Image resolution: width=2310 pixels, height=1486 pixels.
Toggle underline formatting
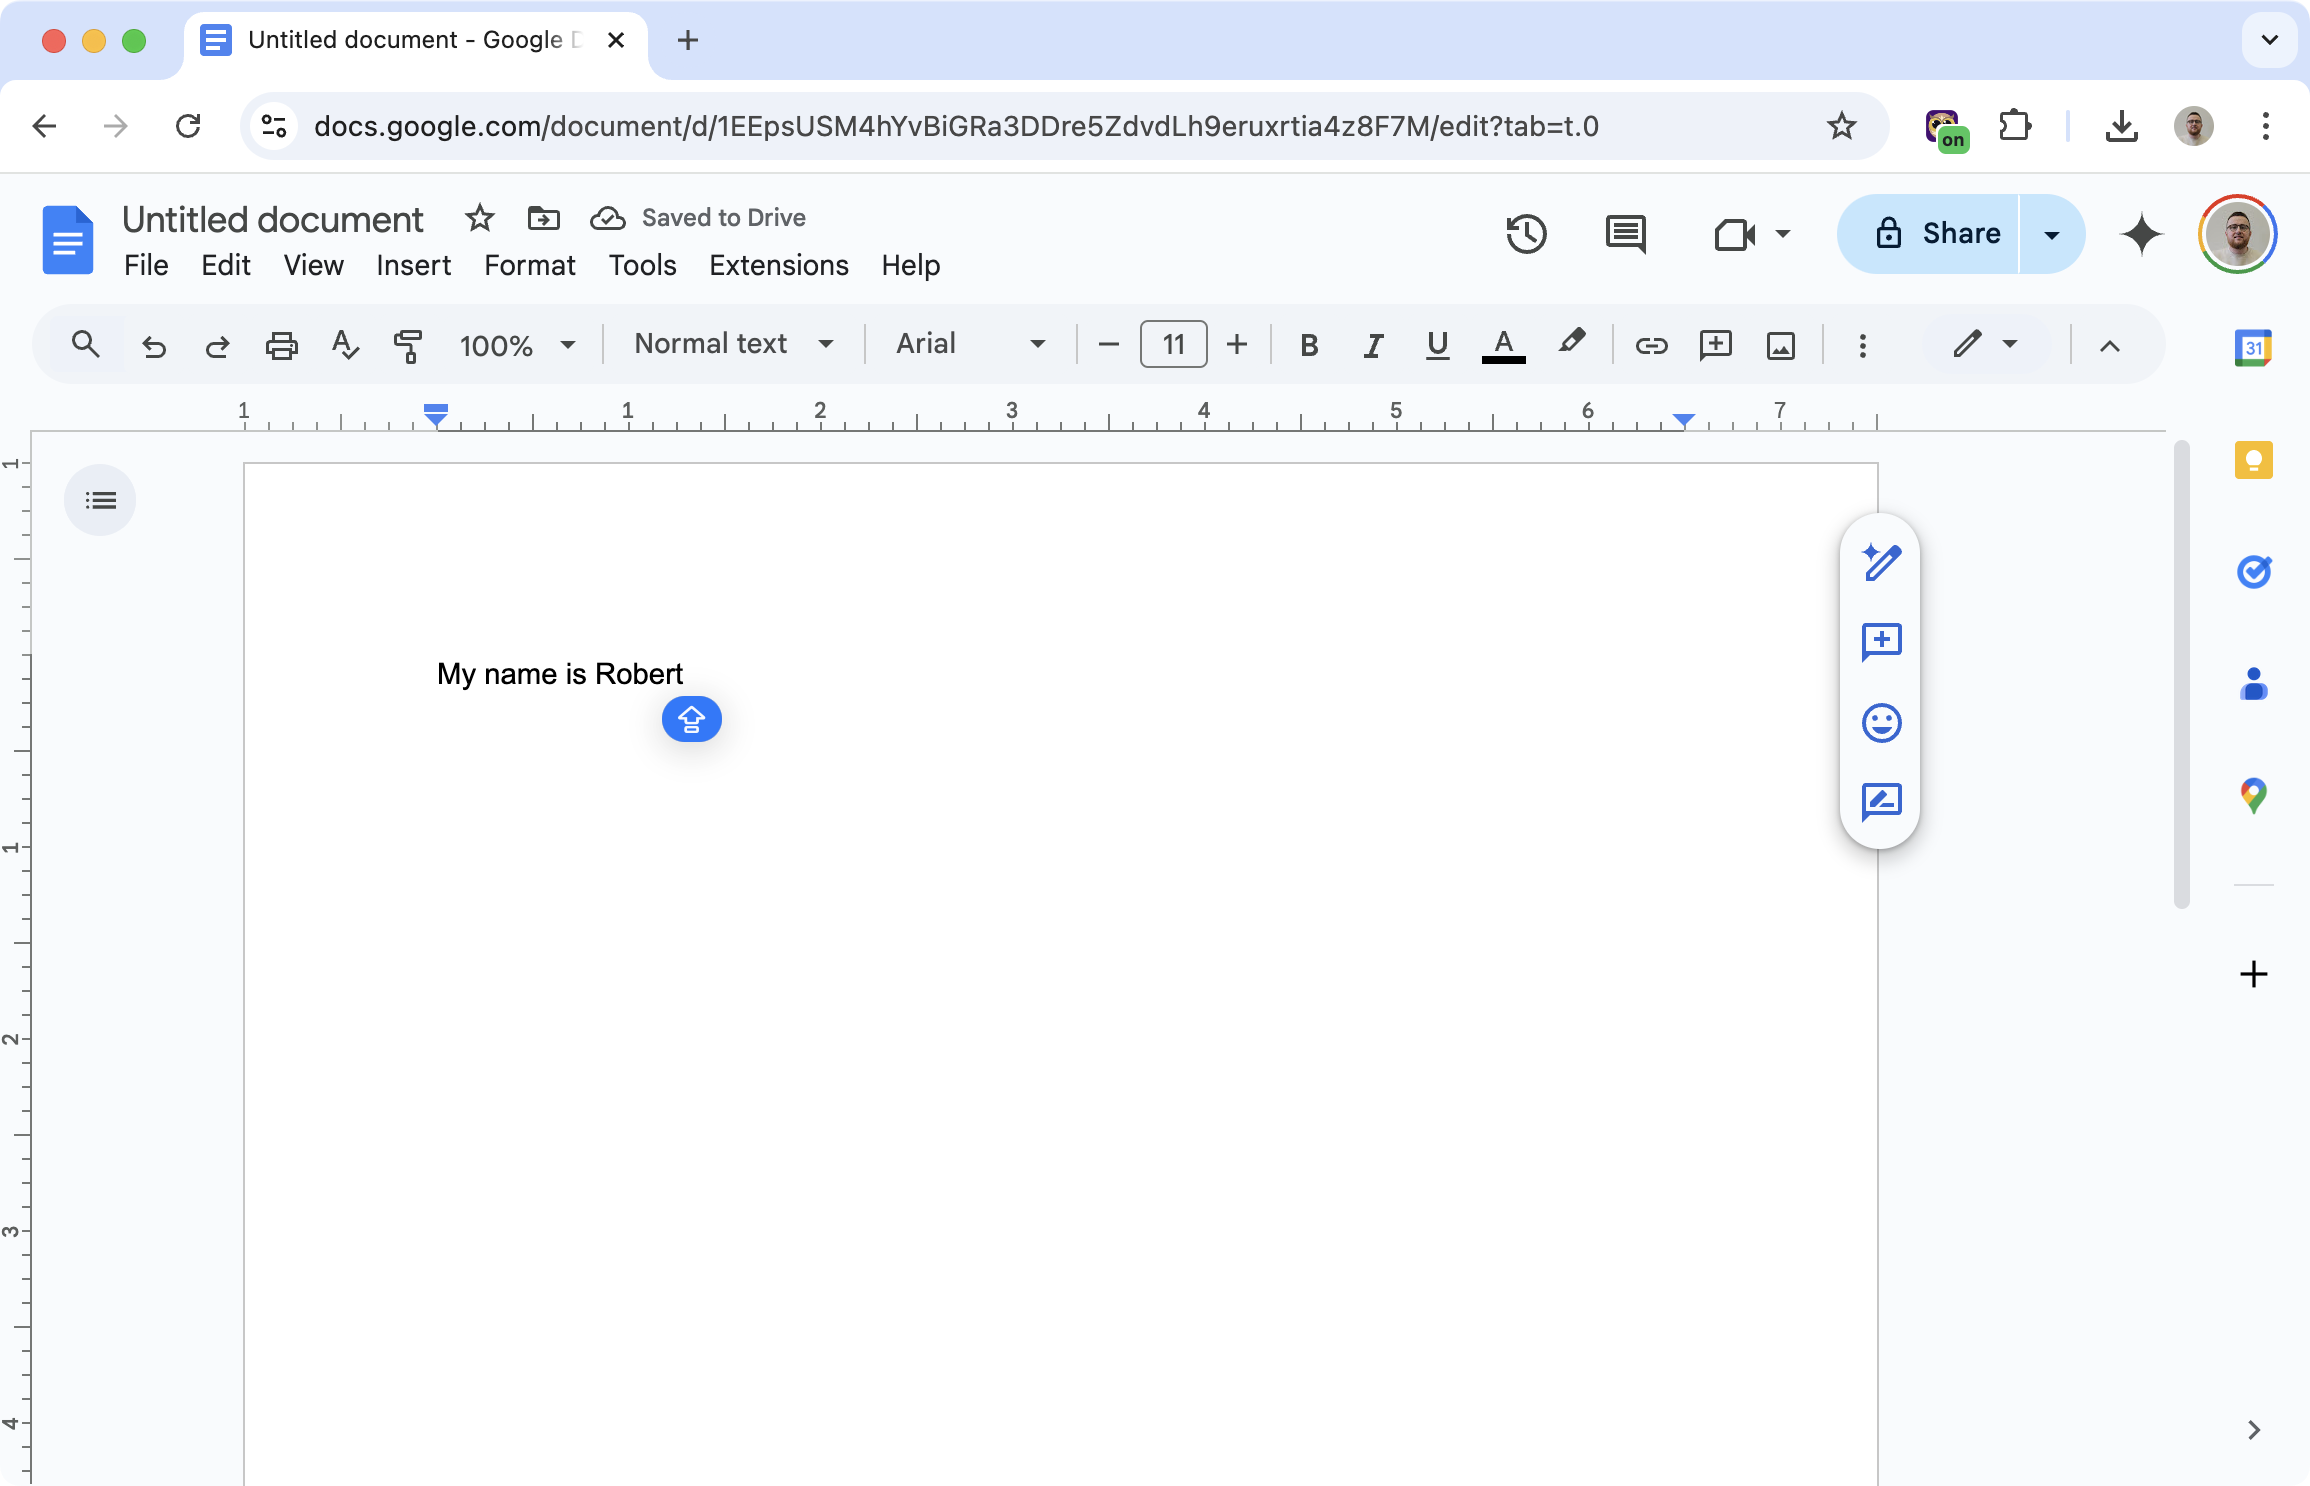point(1437,345)
